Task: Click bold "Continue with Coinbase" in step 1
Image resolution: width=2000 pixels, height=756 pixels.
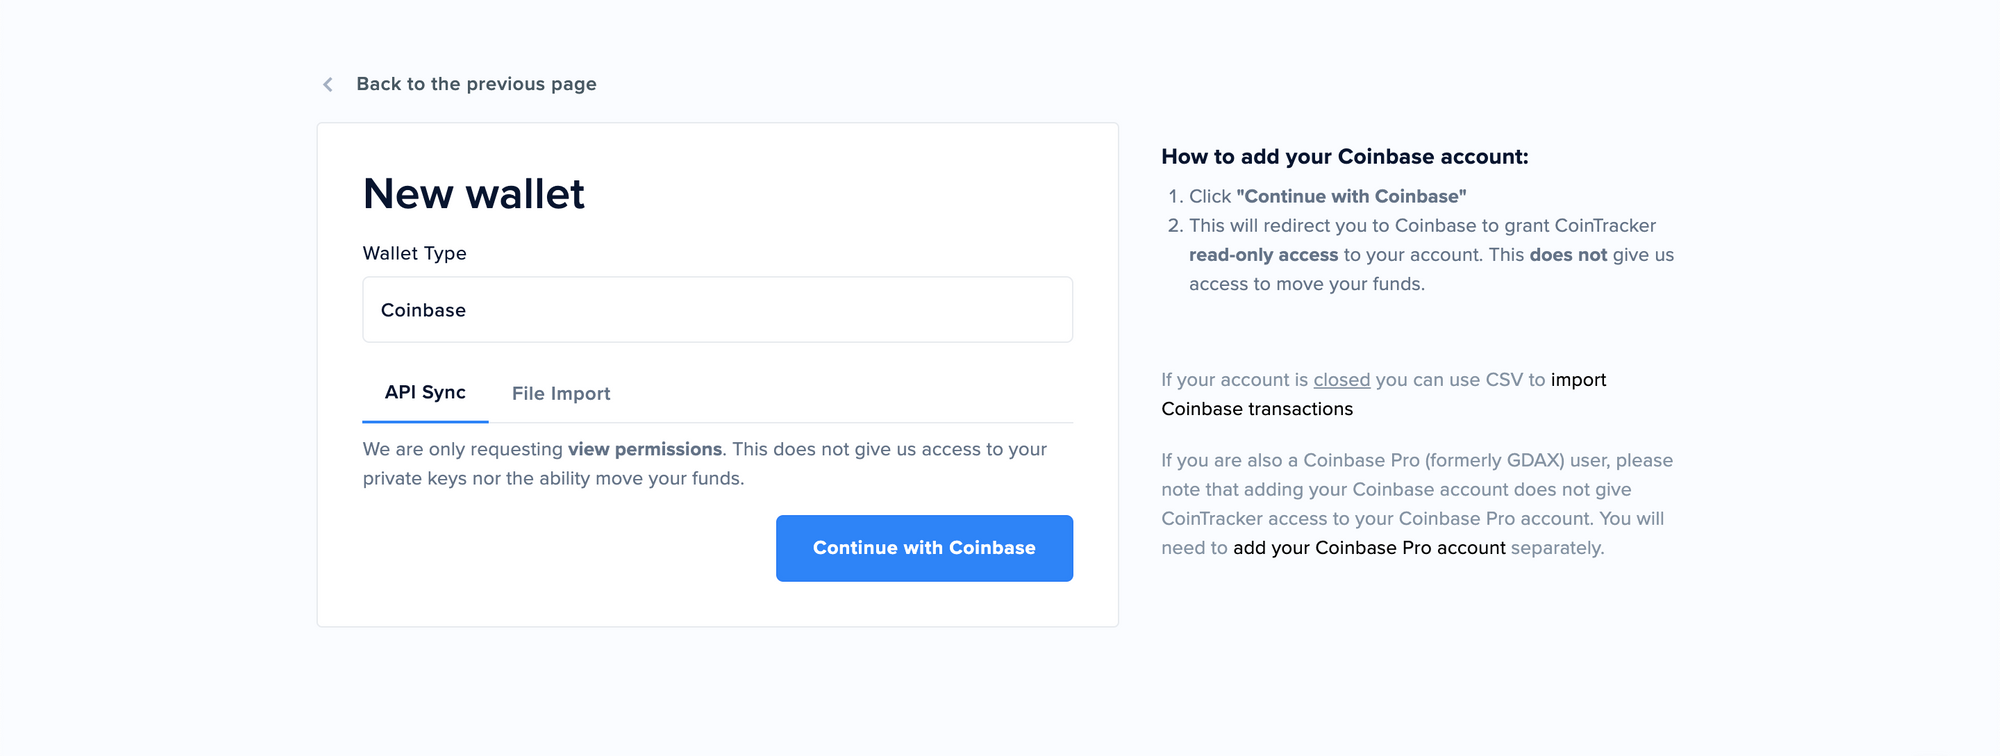Action: click(1351, 197)
